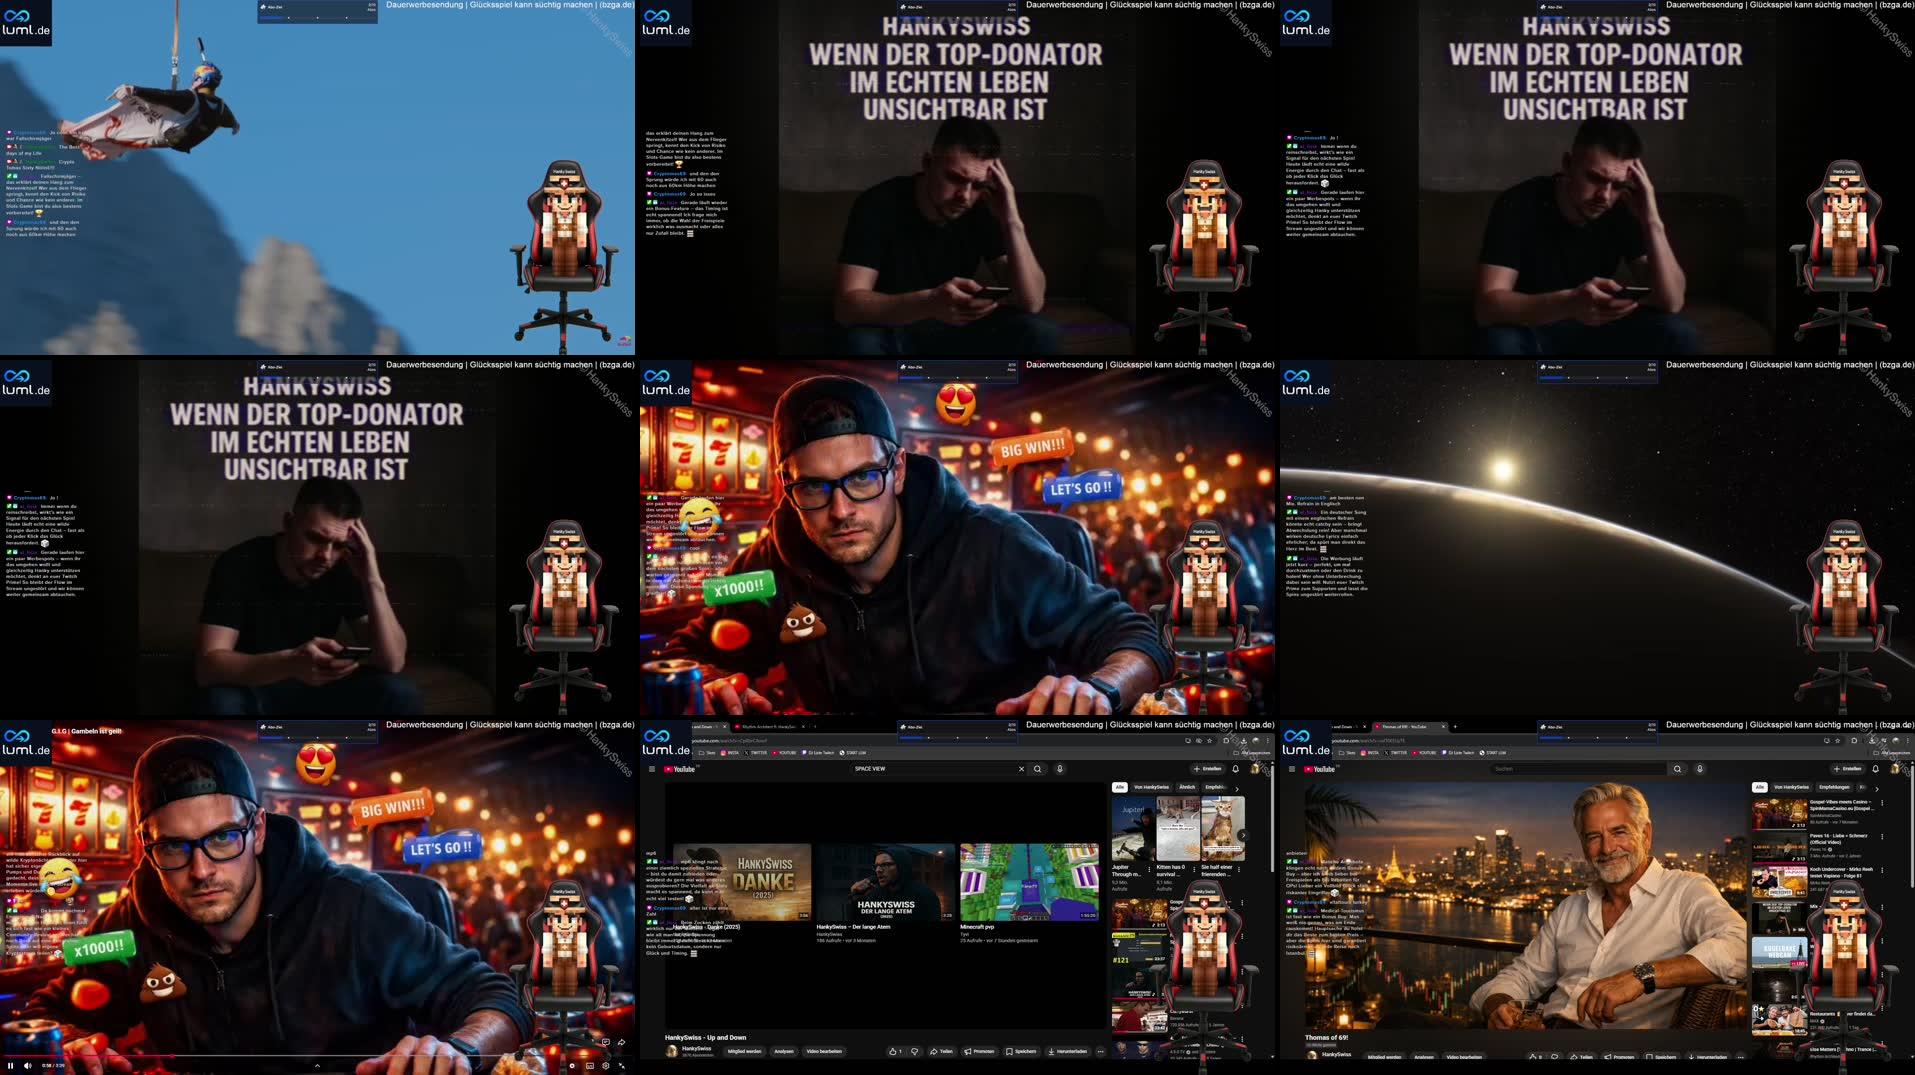Exit fullscreen in the bottom-left player
Screen dimensions: 1915x1075
622,1065
